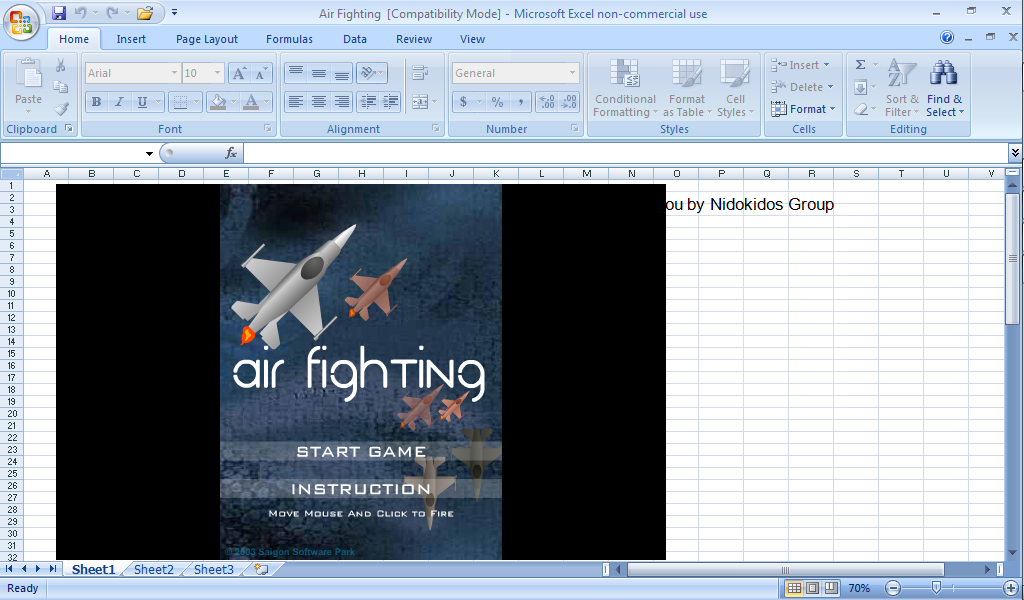Open Cell Styles gallery
Image resolution: width=1024 pixels, height=600 pixels.
click(735, 88)
